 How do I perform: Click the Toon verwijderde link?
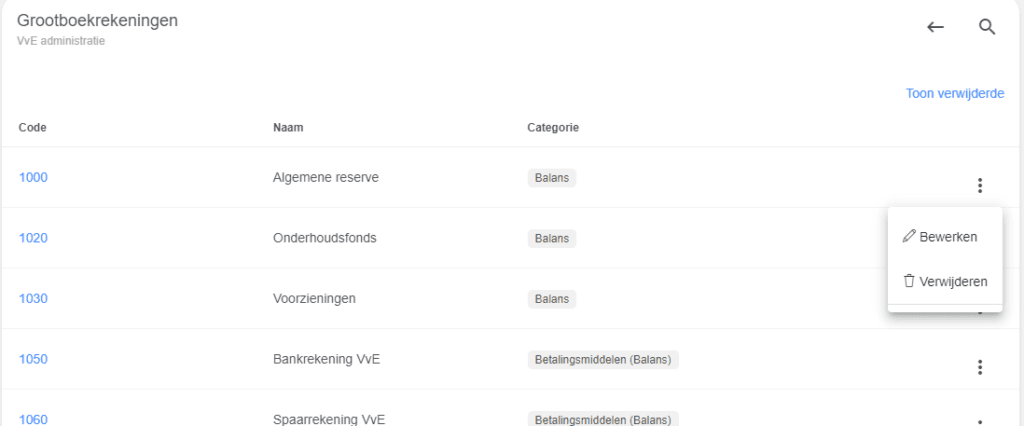coord(954,94)
